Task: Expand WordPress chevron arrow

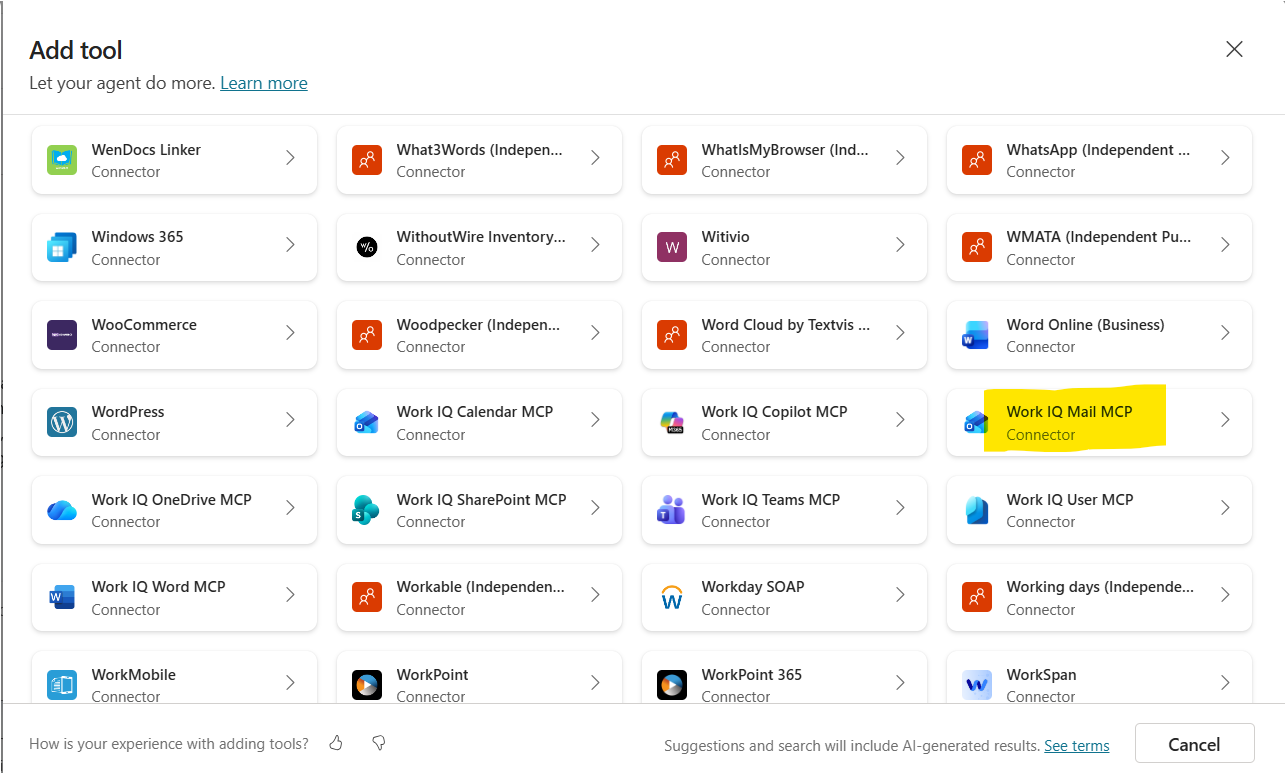Action: pyautogui.click(x=290, y=420)
